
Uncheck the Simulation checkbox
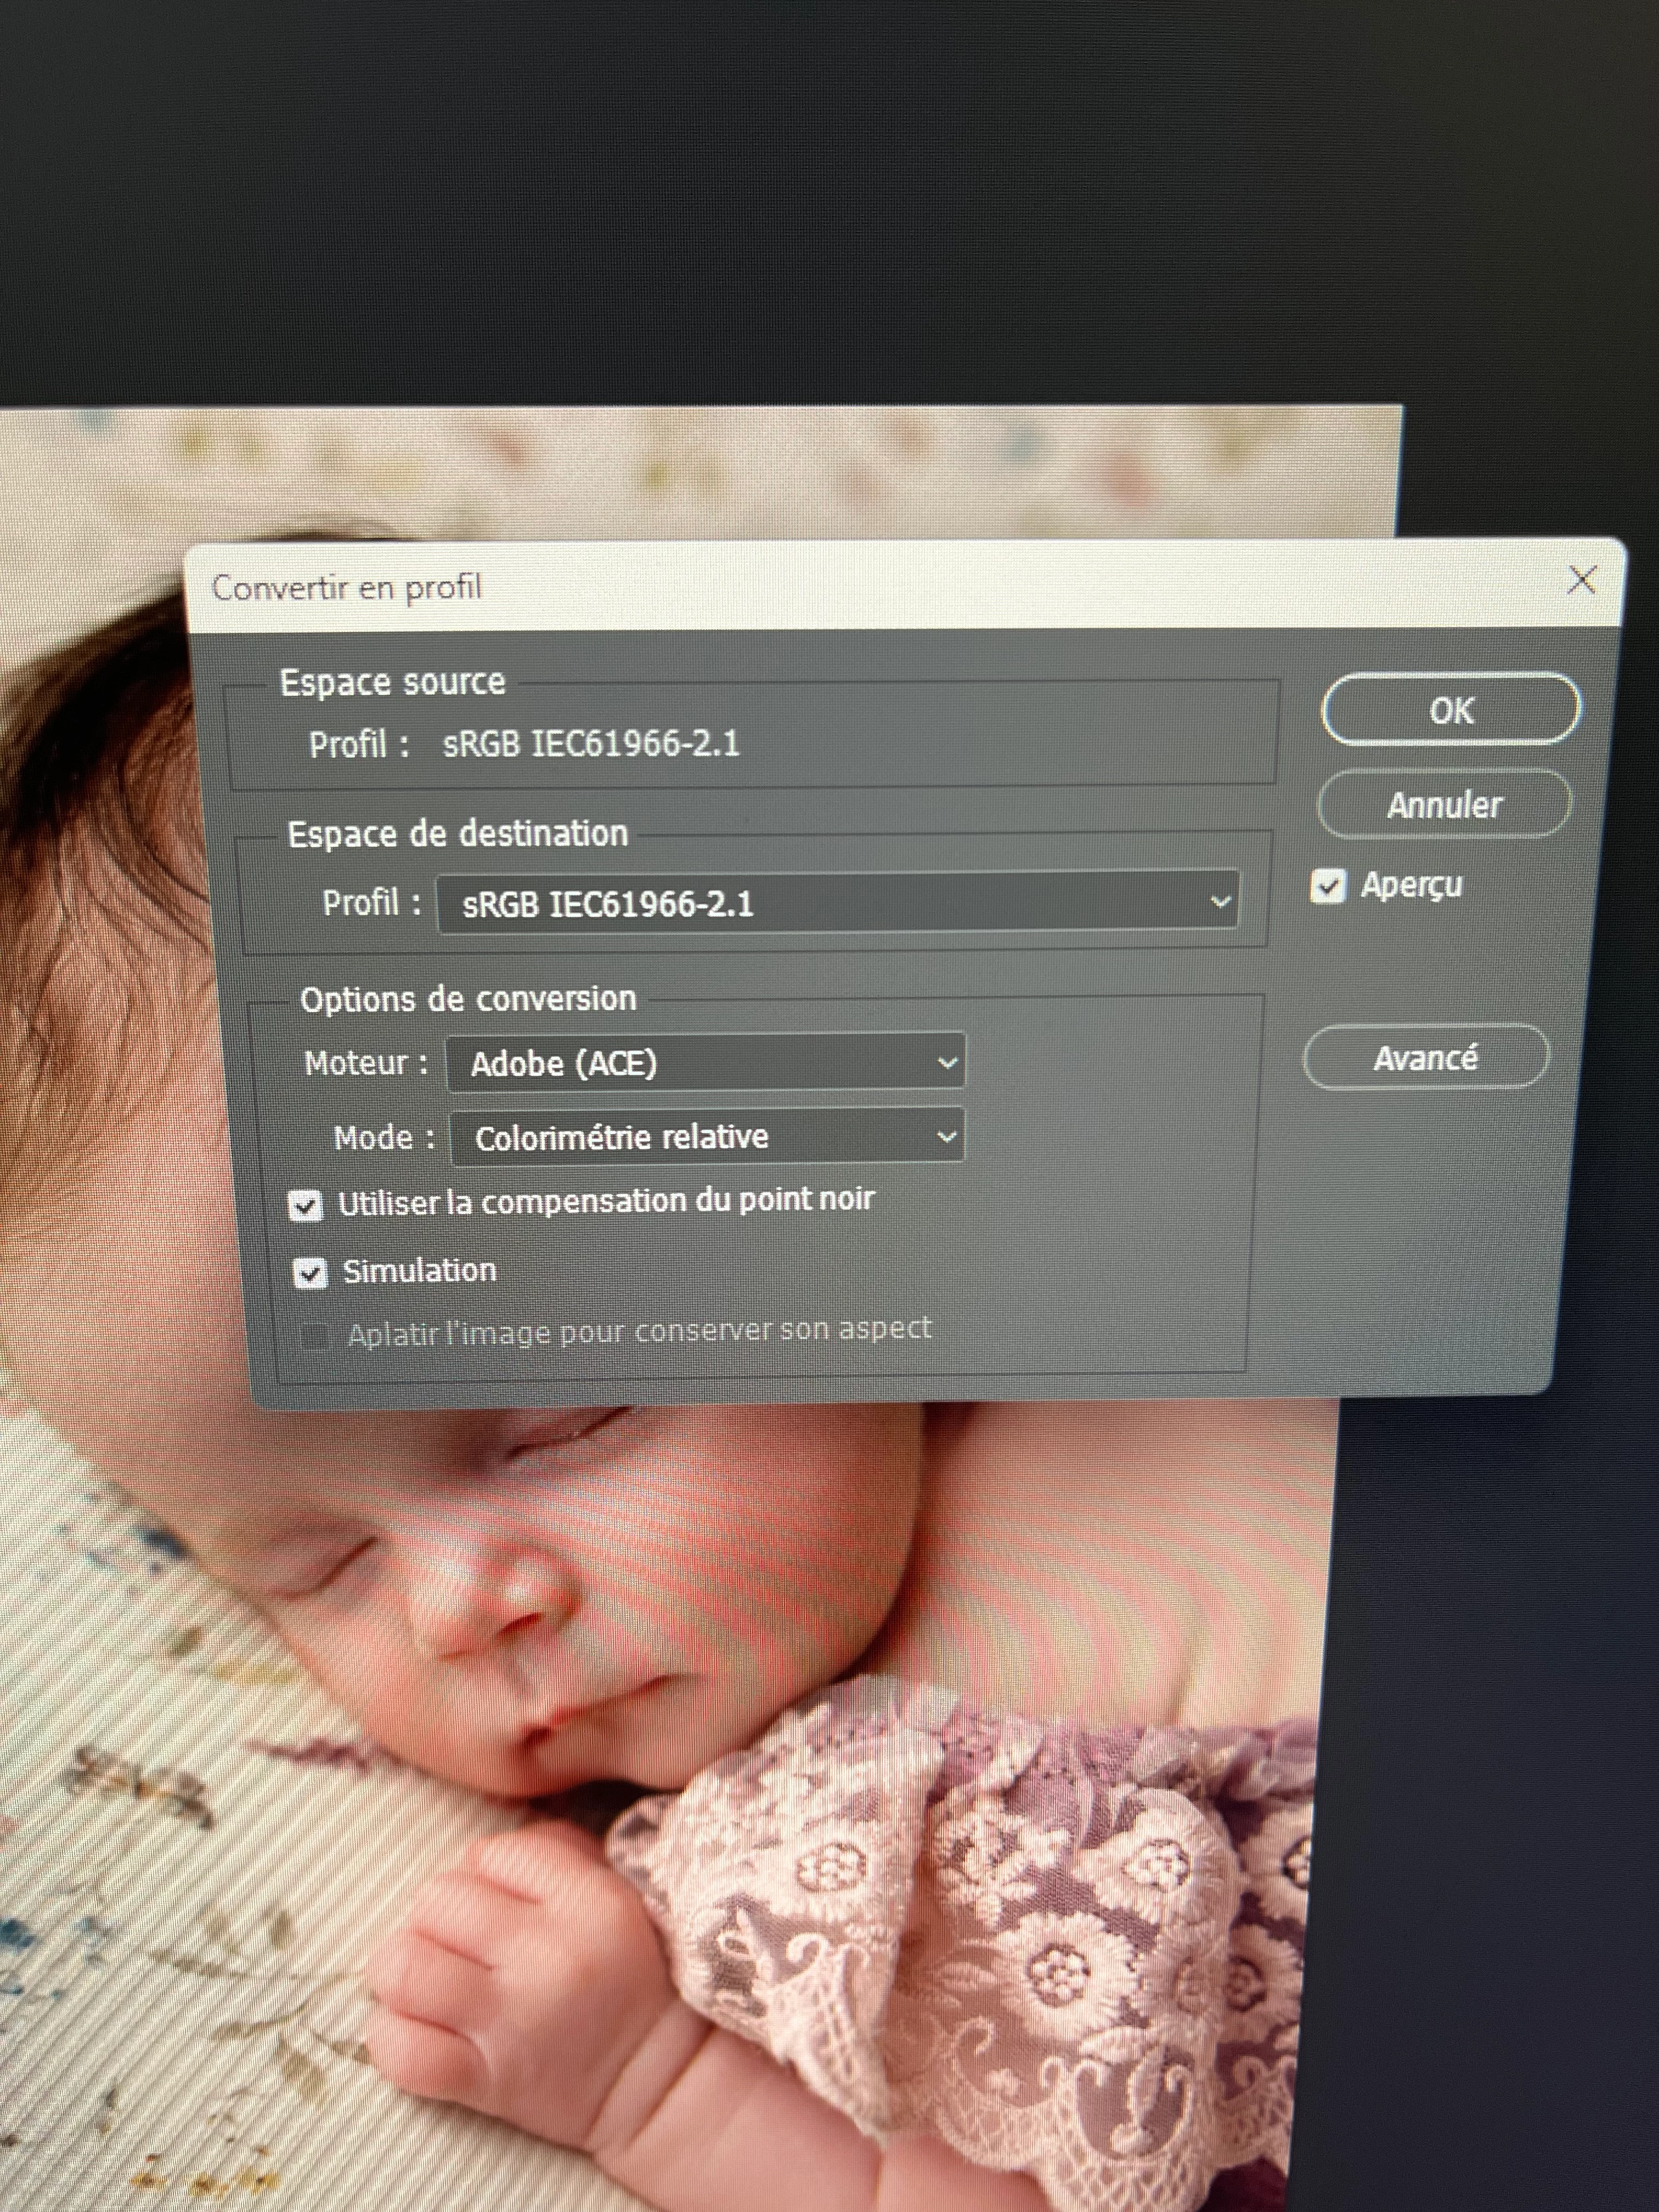[x=310, y=1273]
